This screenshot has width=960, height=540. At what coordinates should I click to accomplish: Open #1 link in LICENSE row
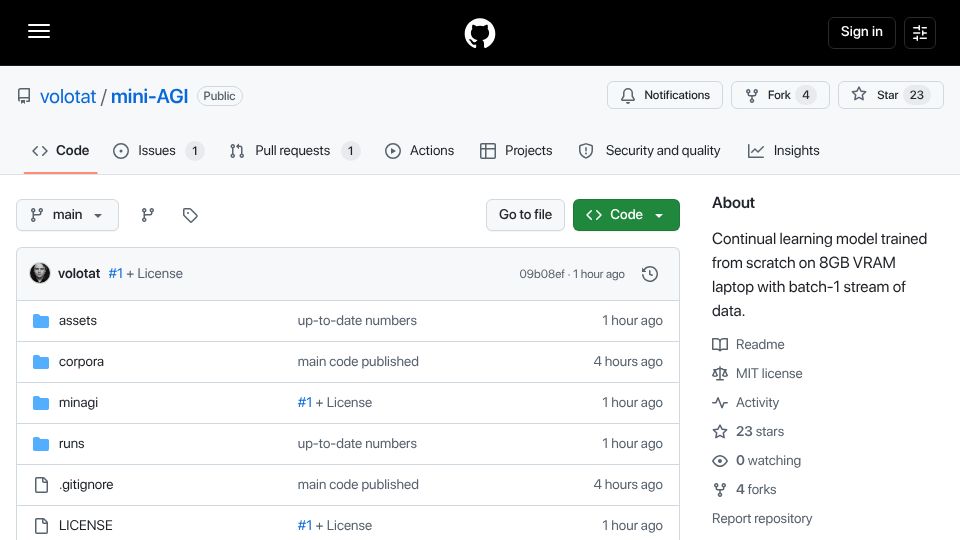305,526
